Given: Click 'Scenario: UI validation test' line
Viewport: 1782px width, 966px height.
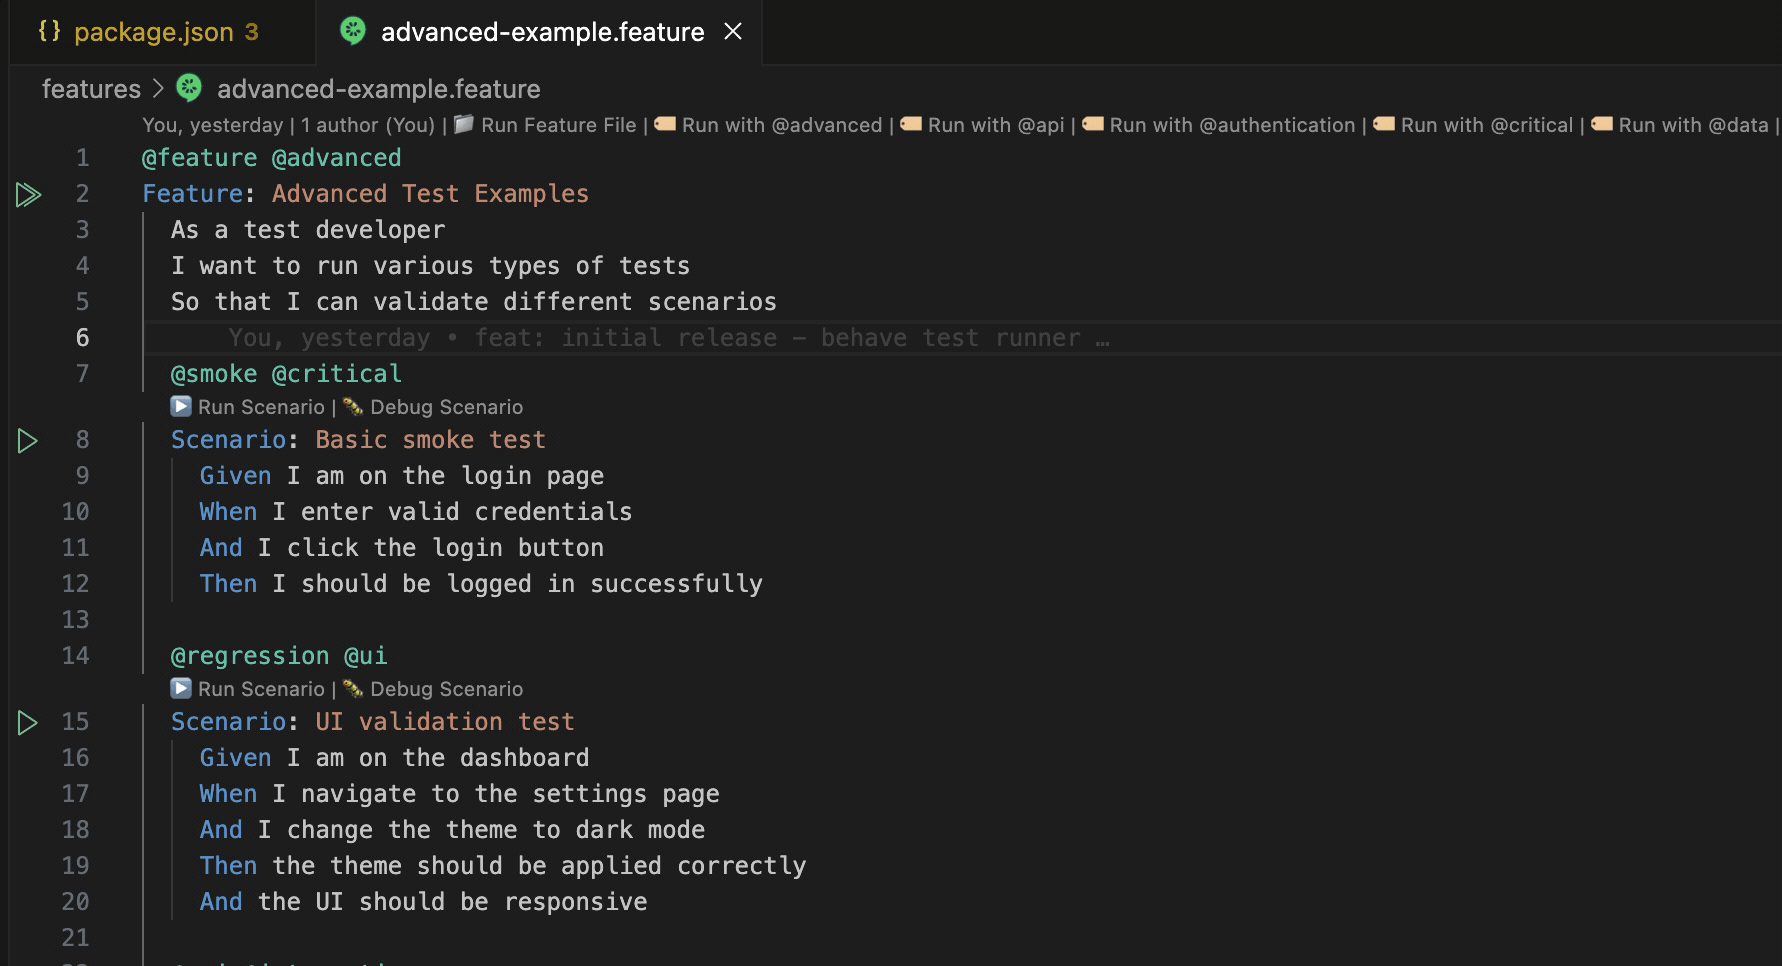Looking at the screenshot, I should pos(373,722).
